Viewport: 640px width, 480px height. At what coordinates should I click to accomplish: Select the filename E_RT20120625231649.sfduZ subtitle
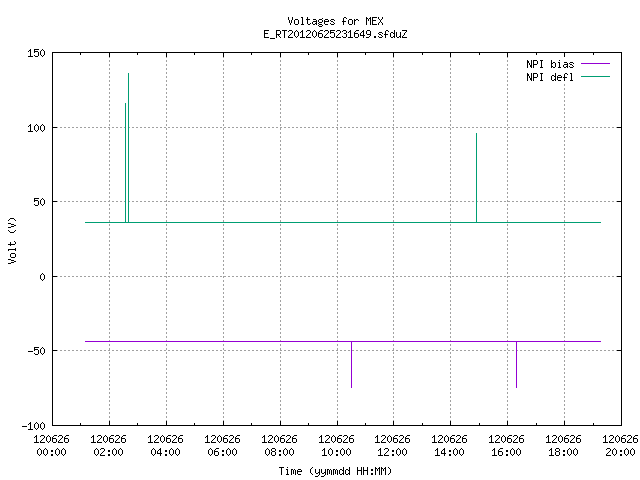pyautogui.click(x=335, y=34)
